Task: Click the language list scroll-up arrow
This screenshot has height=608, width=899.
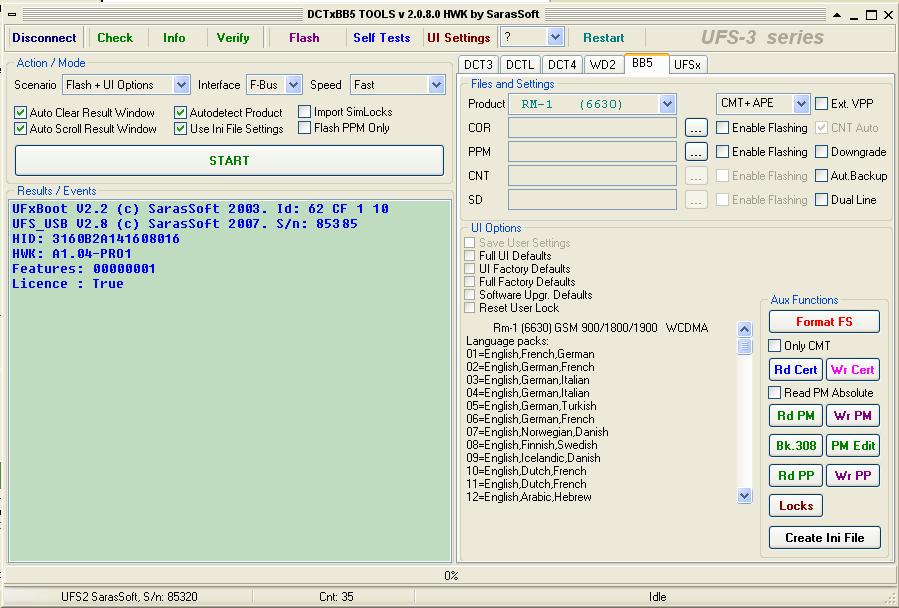Action: click(x=744, y=329)
